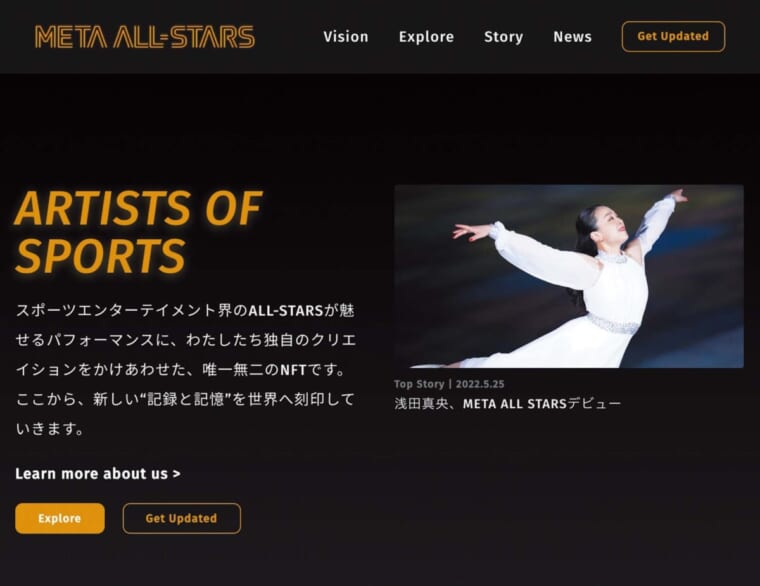Image resolution: width=760 pixels, height=586 pixels.
Task: Open the figure skater story thumbnail
Action: [569, 276]
